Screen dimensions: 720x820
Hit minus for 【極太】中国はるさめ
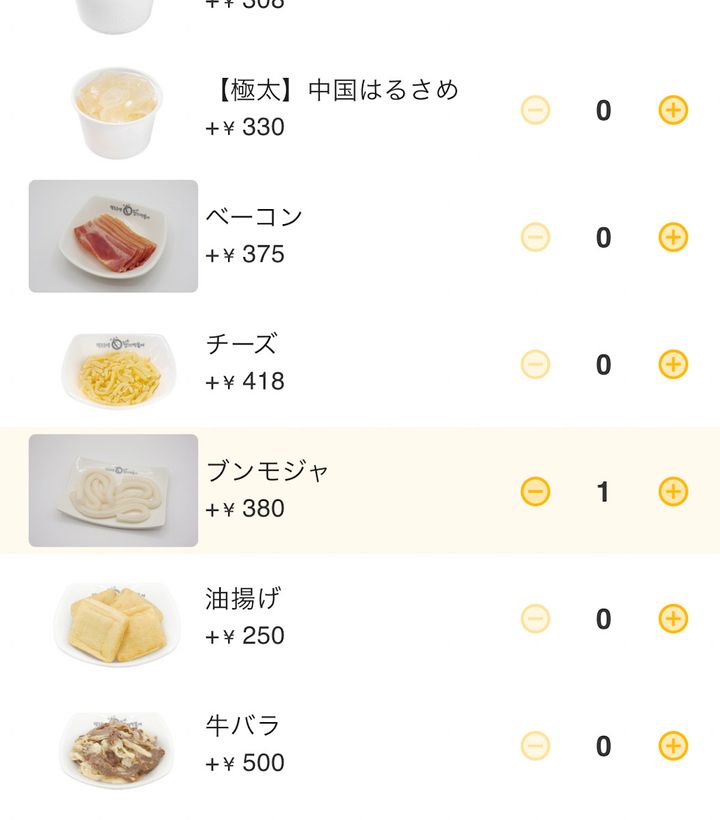pos(535,110)
